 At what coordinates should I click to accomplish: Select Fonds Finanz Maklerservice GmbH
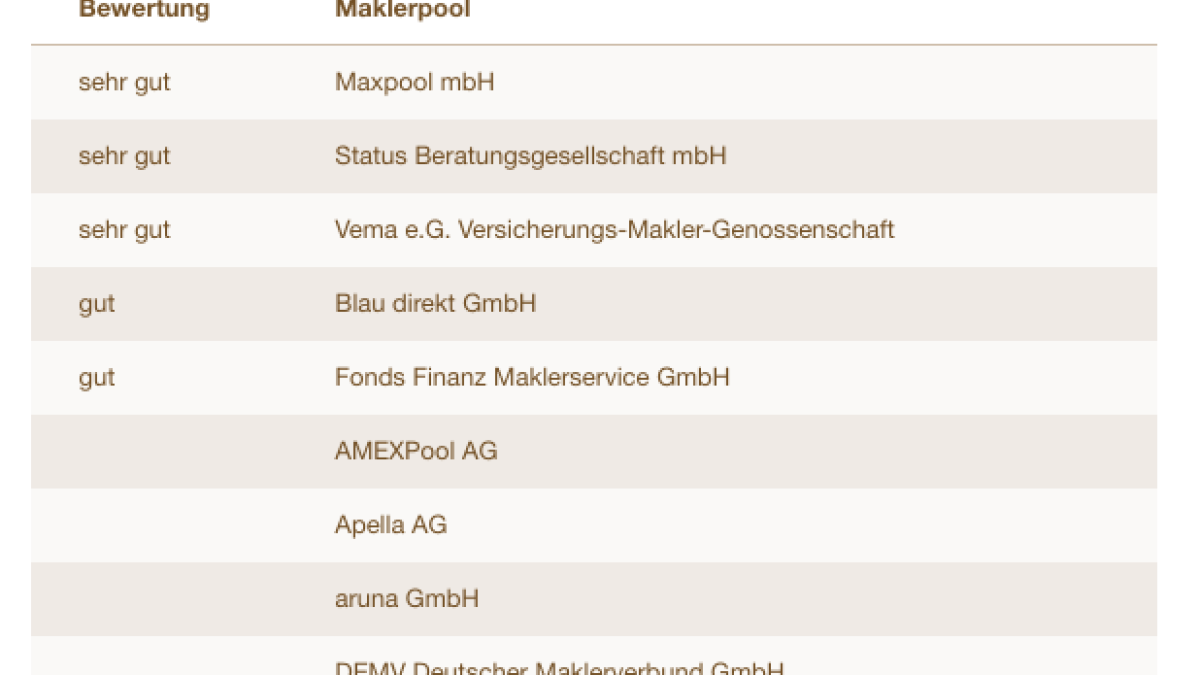tap(532, 378)
